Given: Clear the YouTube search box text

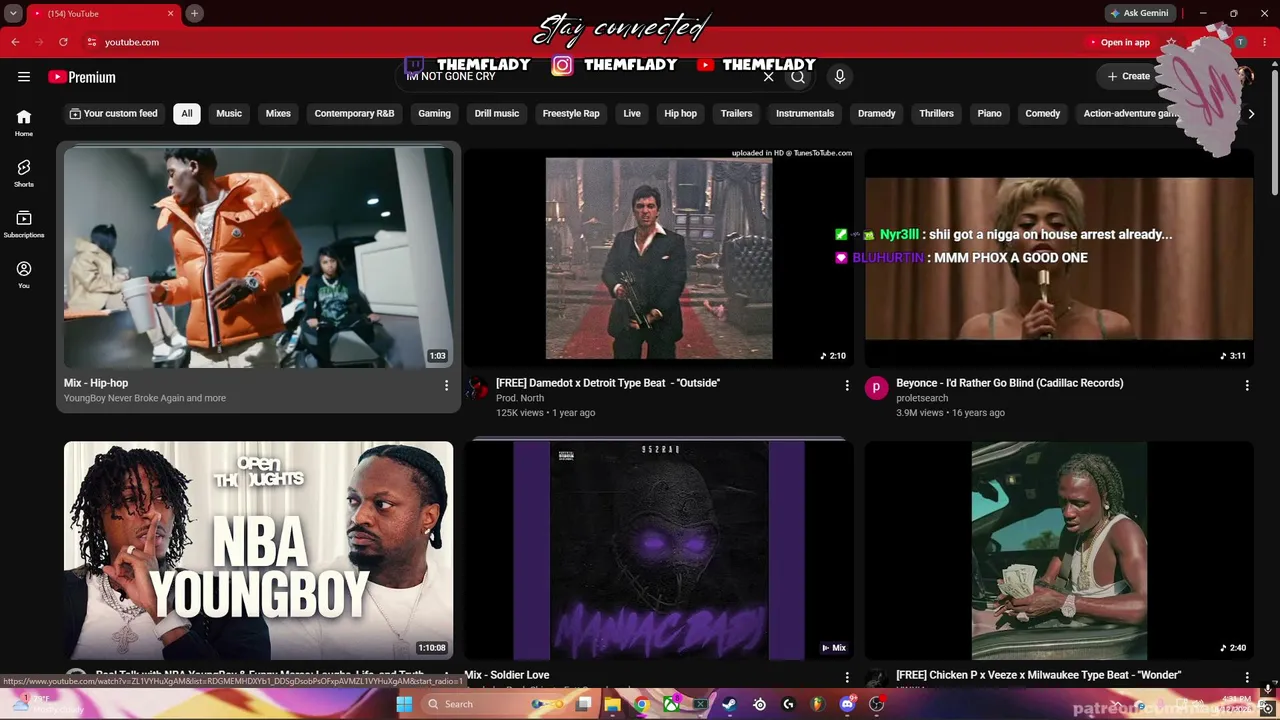Looking at the screenshot, I should pyautogui.click(x=768, y=77).
